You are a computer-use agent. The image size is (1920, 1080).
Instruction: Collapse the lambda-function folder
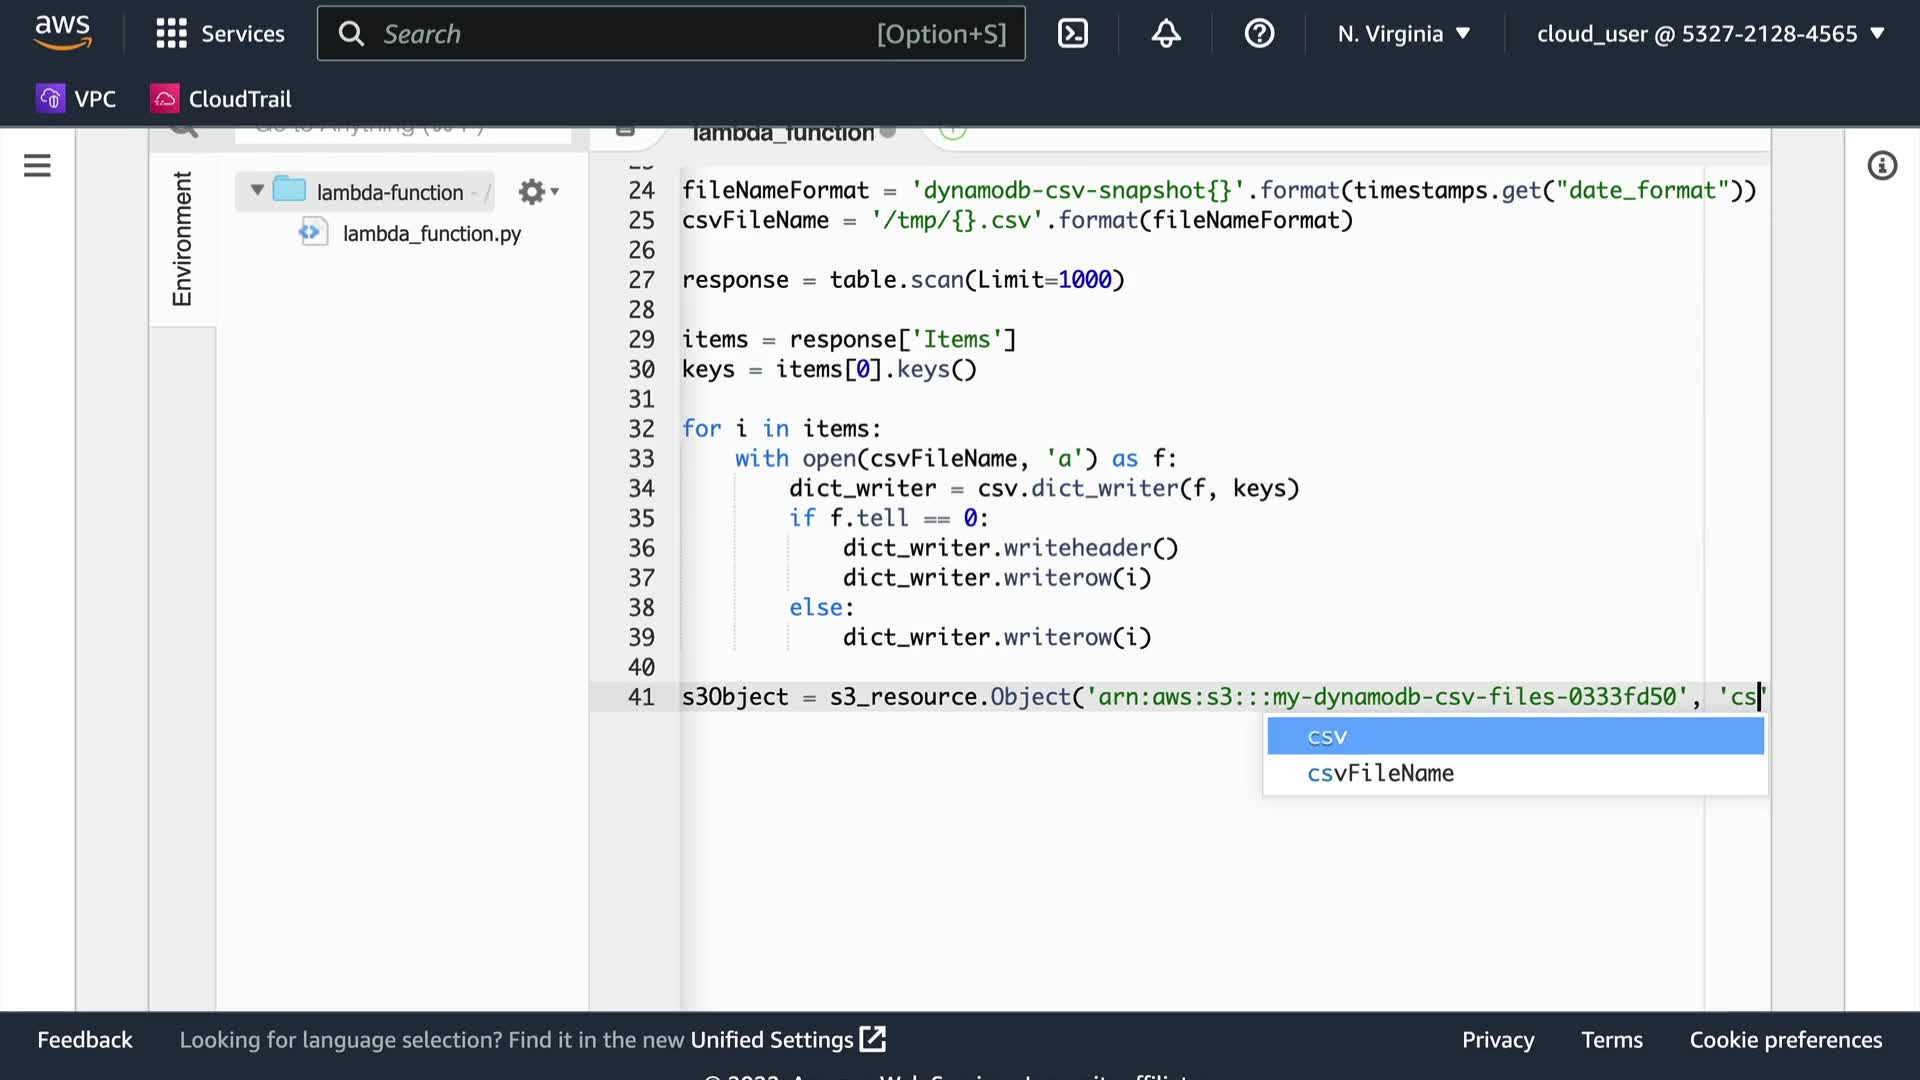[x=257, y=190]
